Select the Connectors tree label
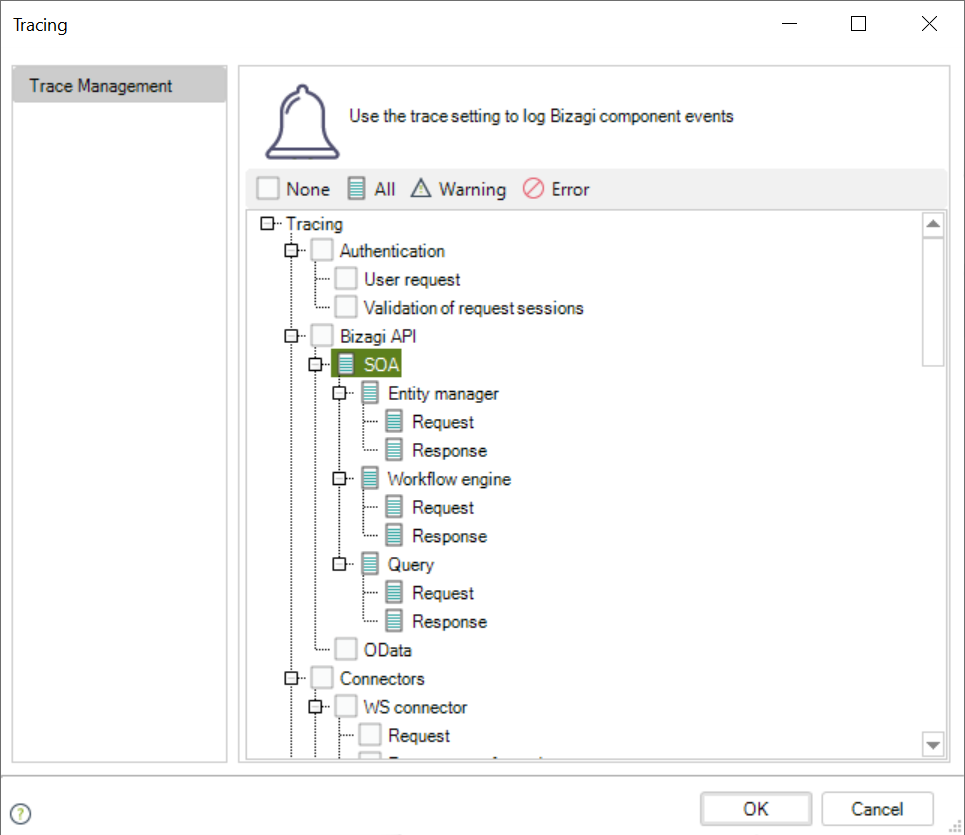965x835 pixels. click(382, 678)
